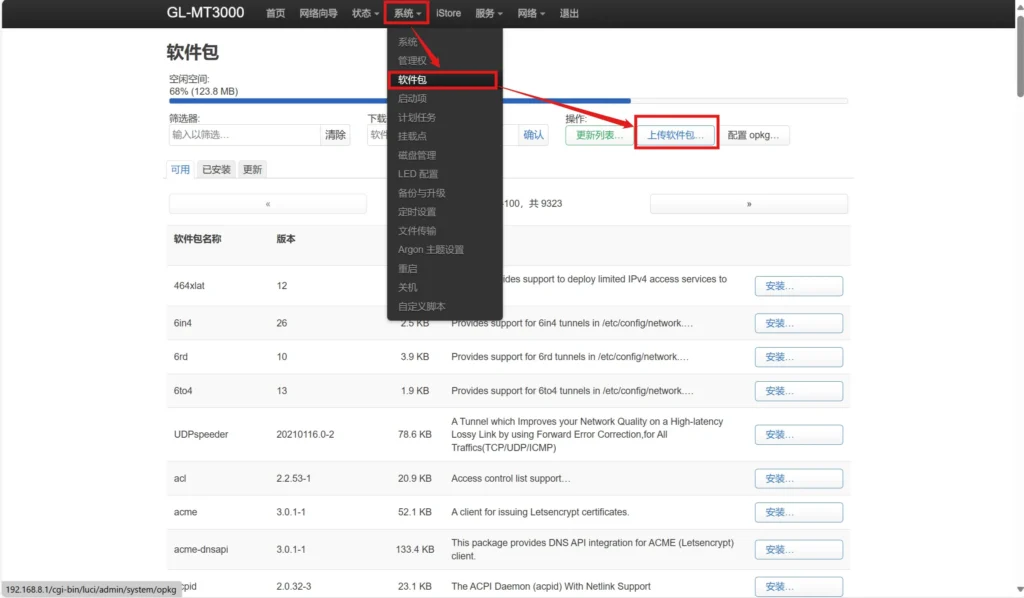
Task: Install the acl package
Action: pyautogui.click(x=799, y=479)
